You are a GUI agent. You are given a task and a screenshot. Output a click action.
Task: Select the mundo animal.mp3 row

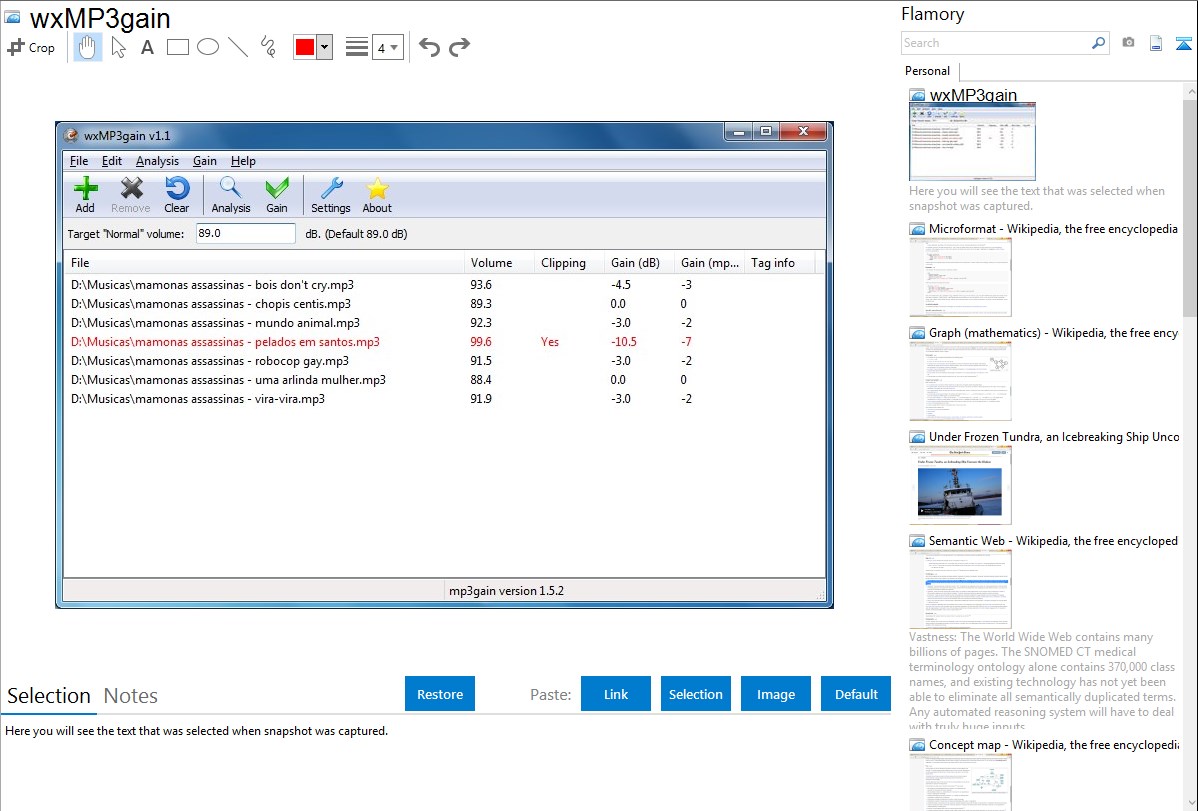(x=443, y=323)
